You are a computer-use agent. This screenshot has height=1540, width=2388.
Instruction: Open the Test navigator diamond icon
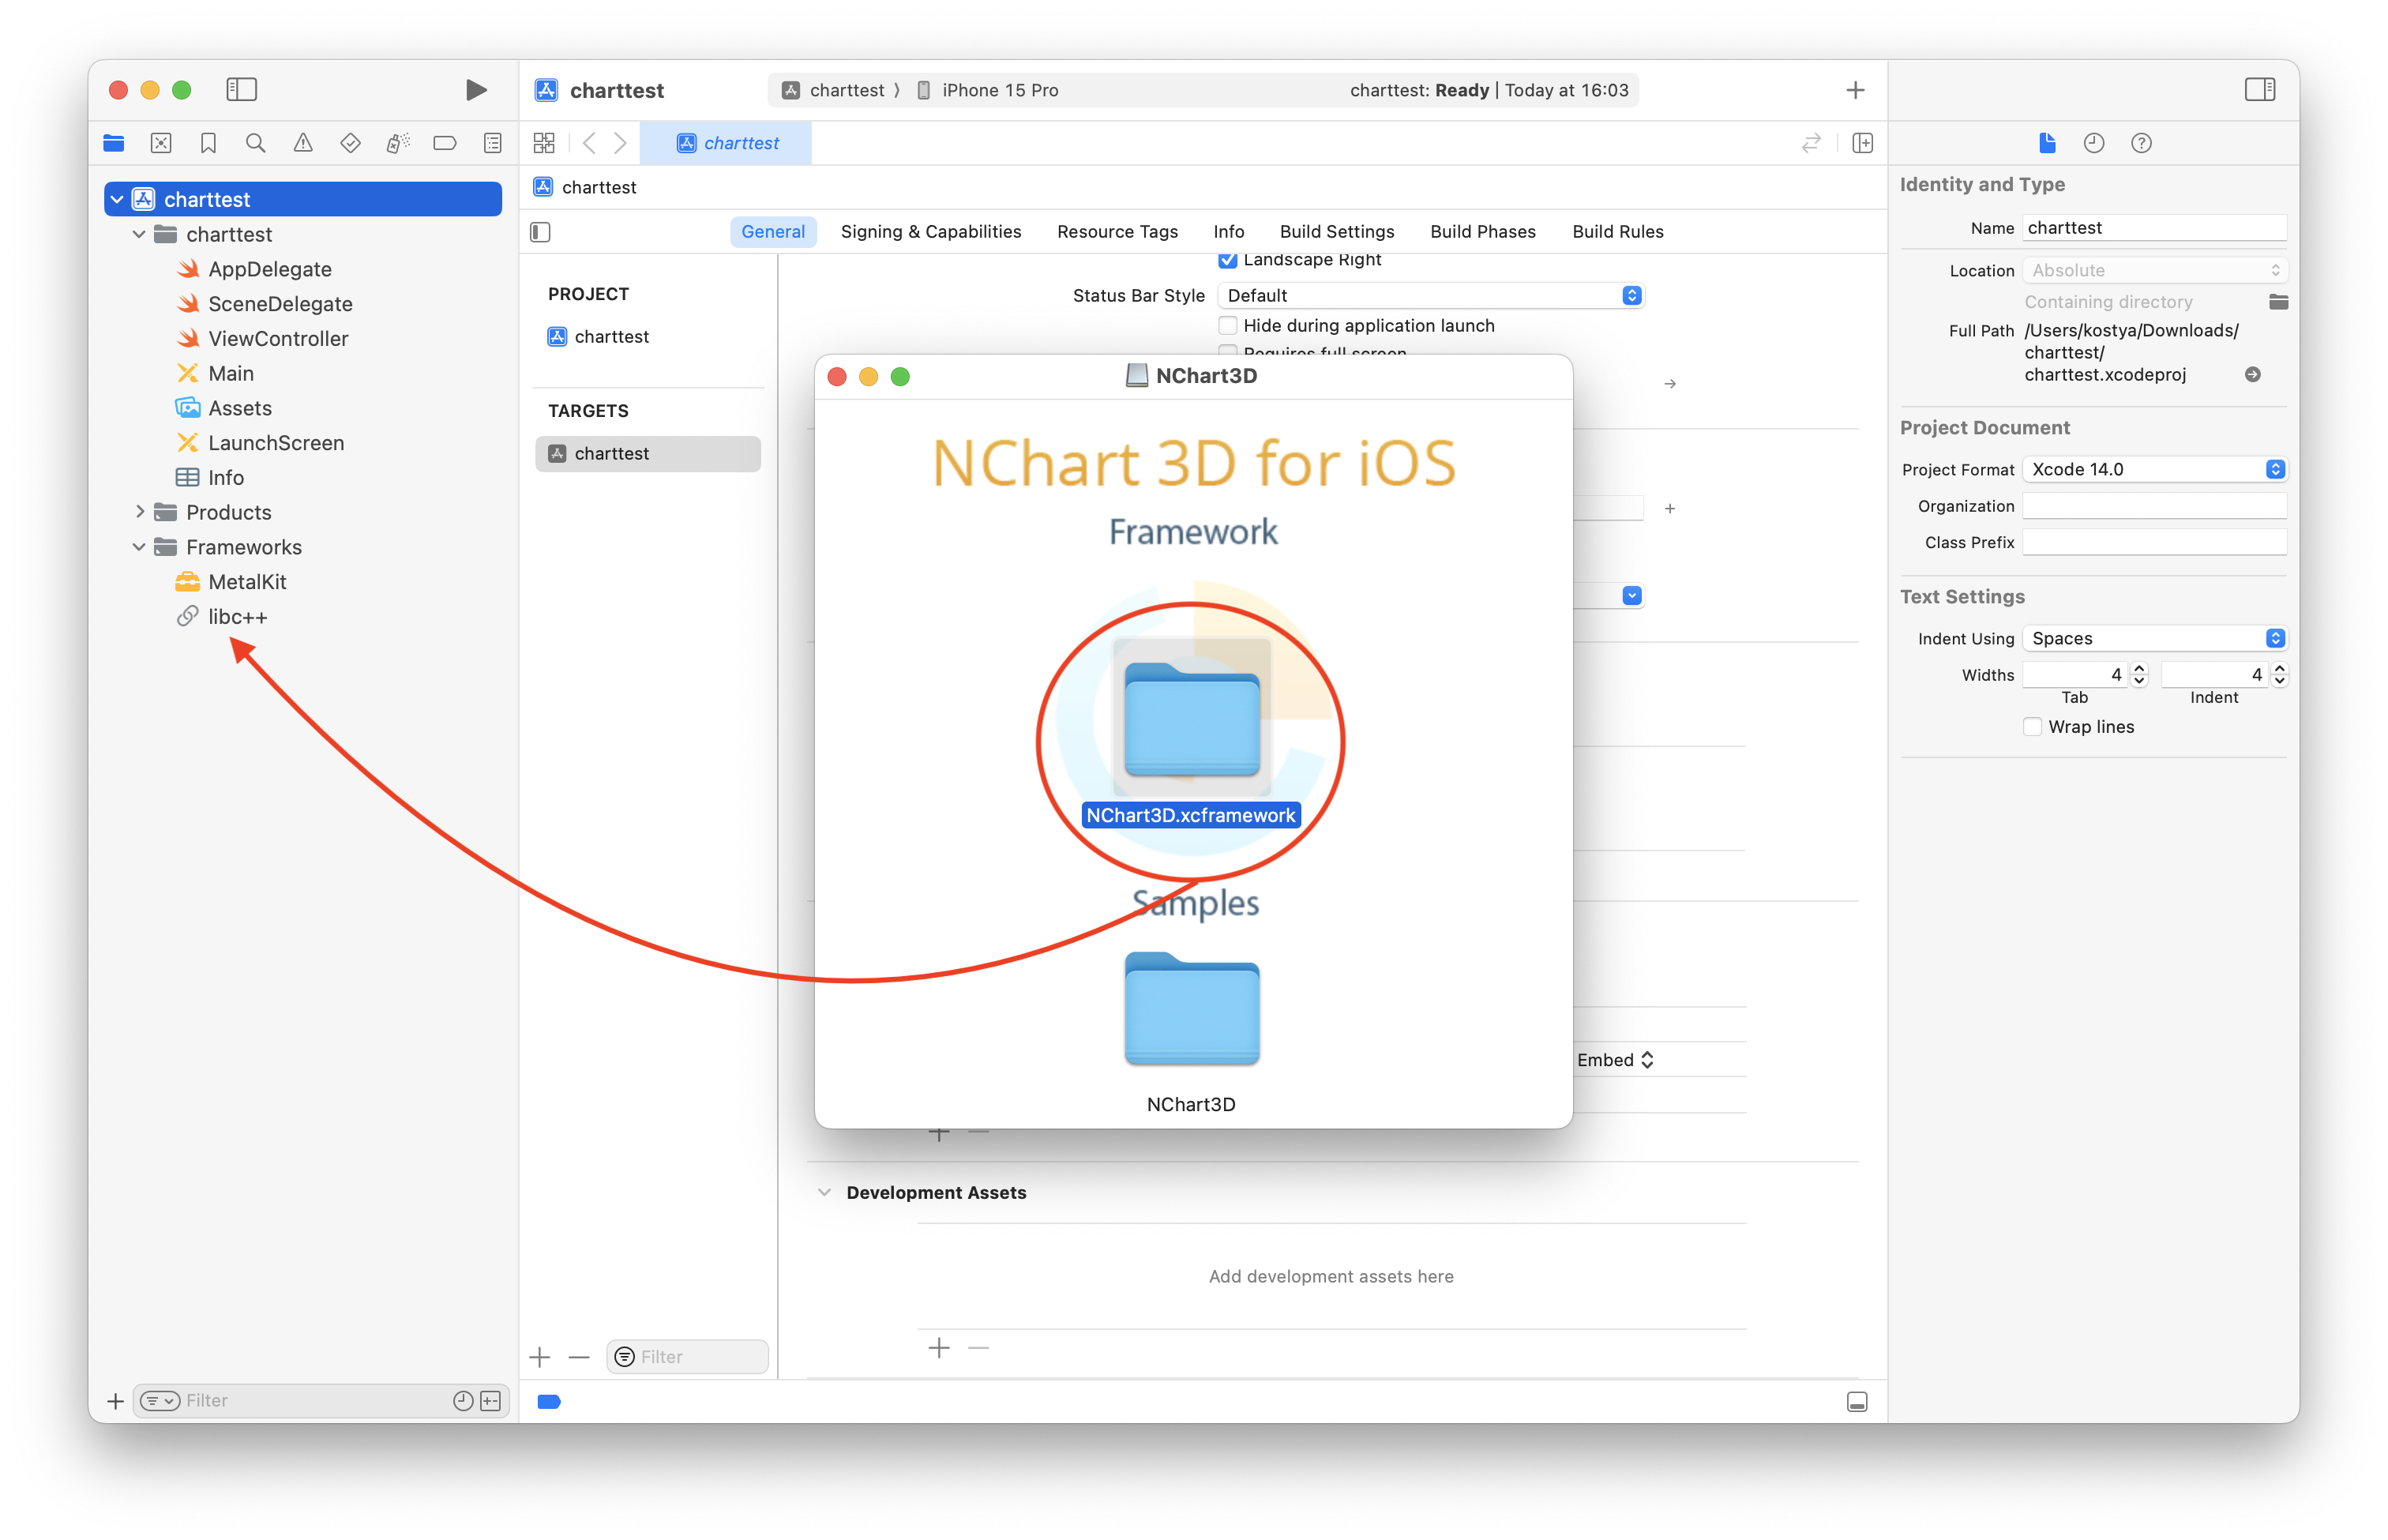pyautogui.click(x=350, y=143)
